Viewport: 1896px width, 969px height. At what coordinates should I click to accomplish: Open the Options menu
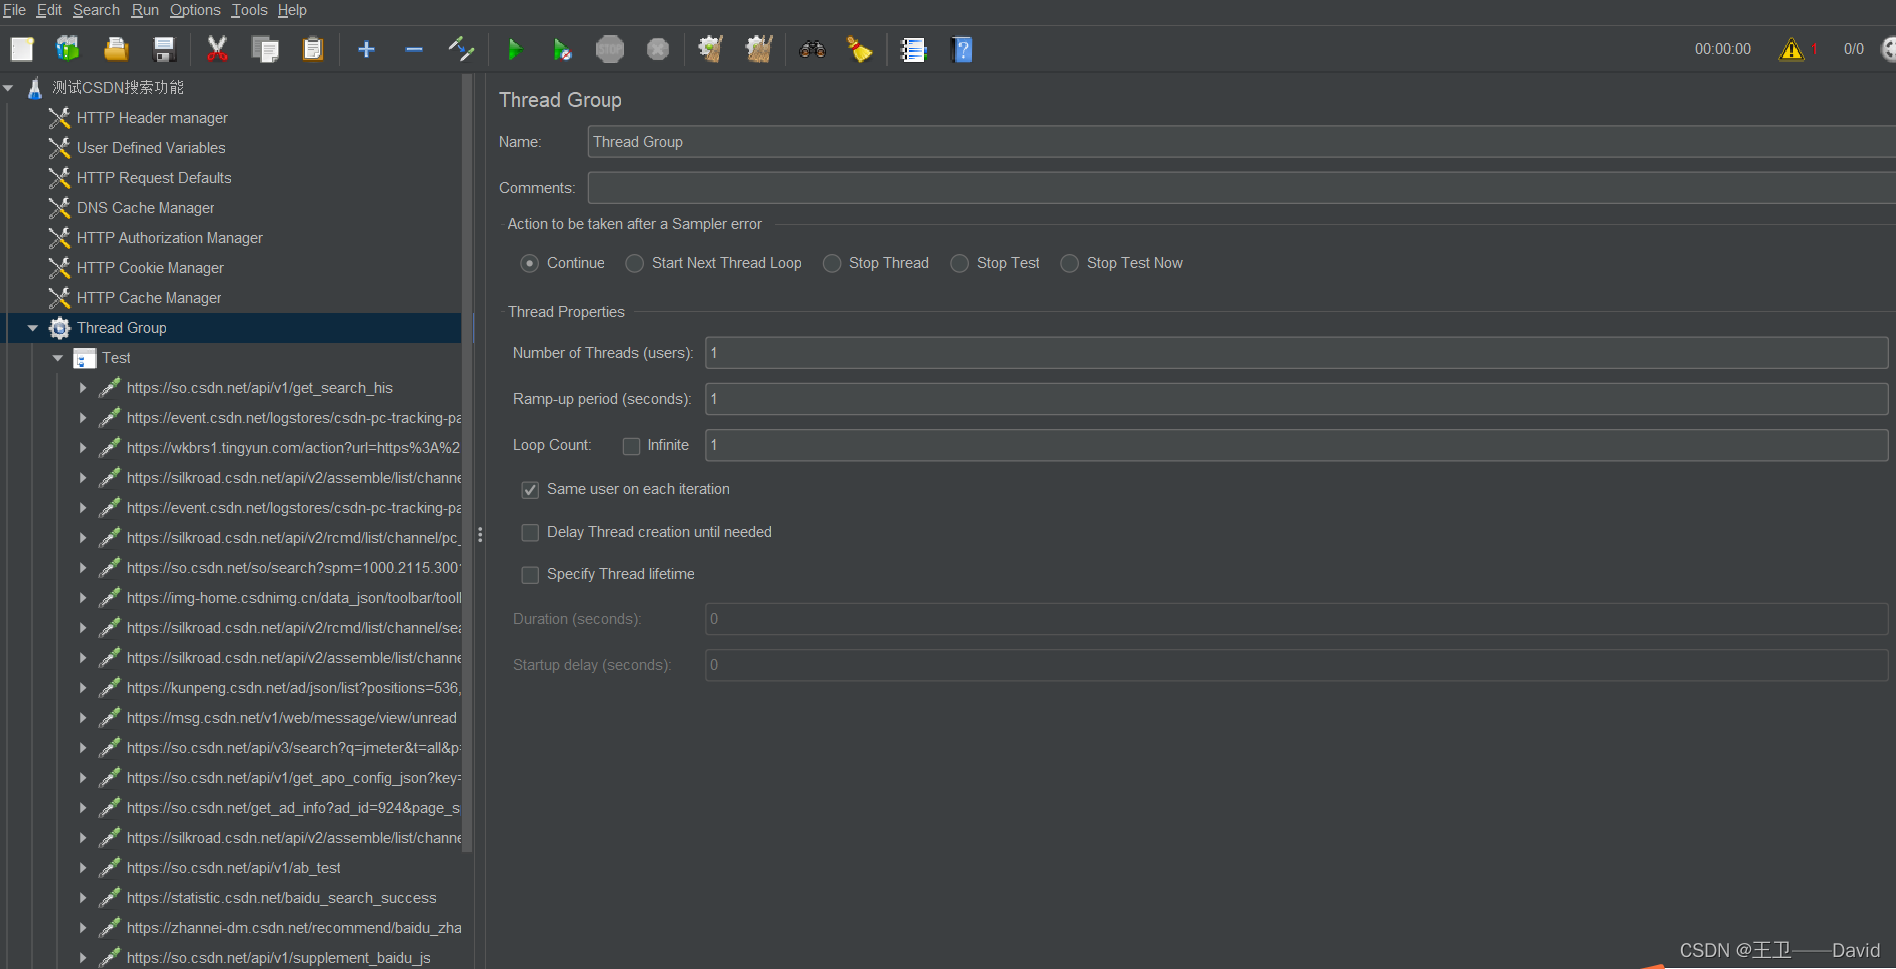tap(195, 10)
